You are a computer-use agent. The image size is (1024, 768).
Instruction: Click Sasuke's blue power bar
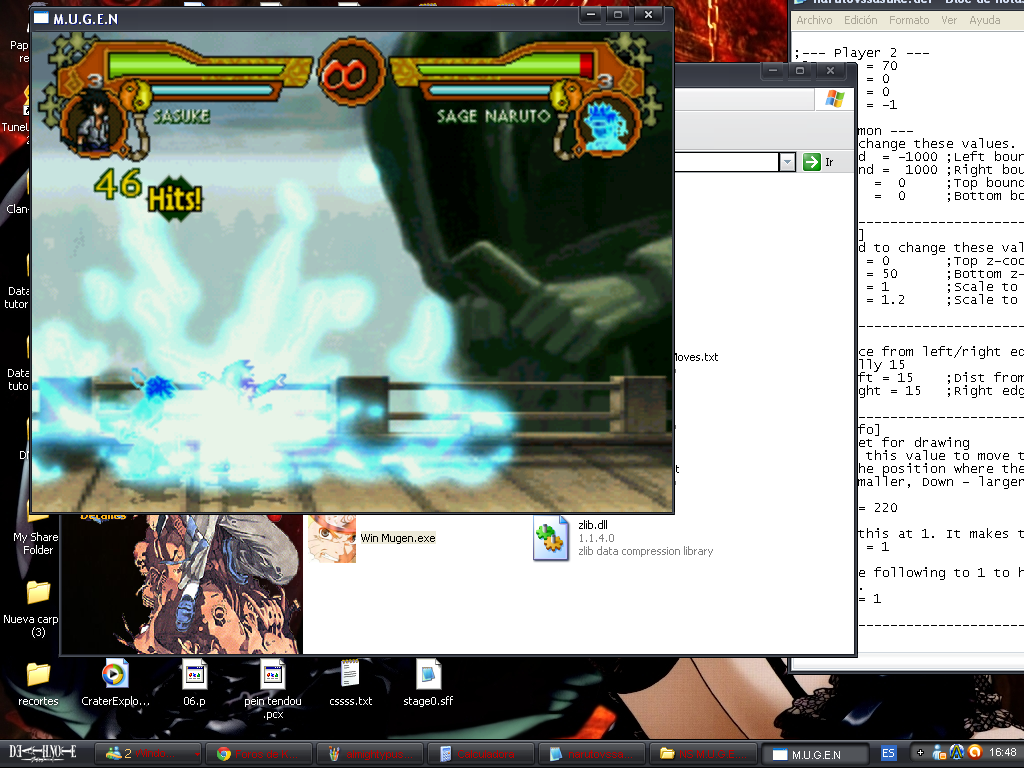click(x=212, y=90)
